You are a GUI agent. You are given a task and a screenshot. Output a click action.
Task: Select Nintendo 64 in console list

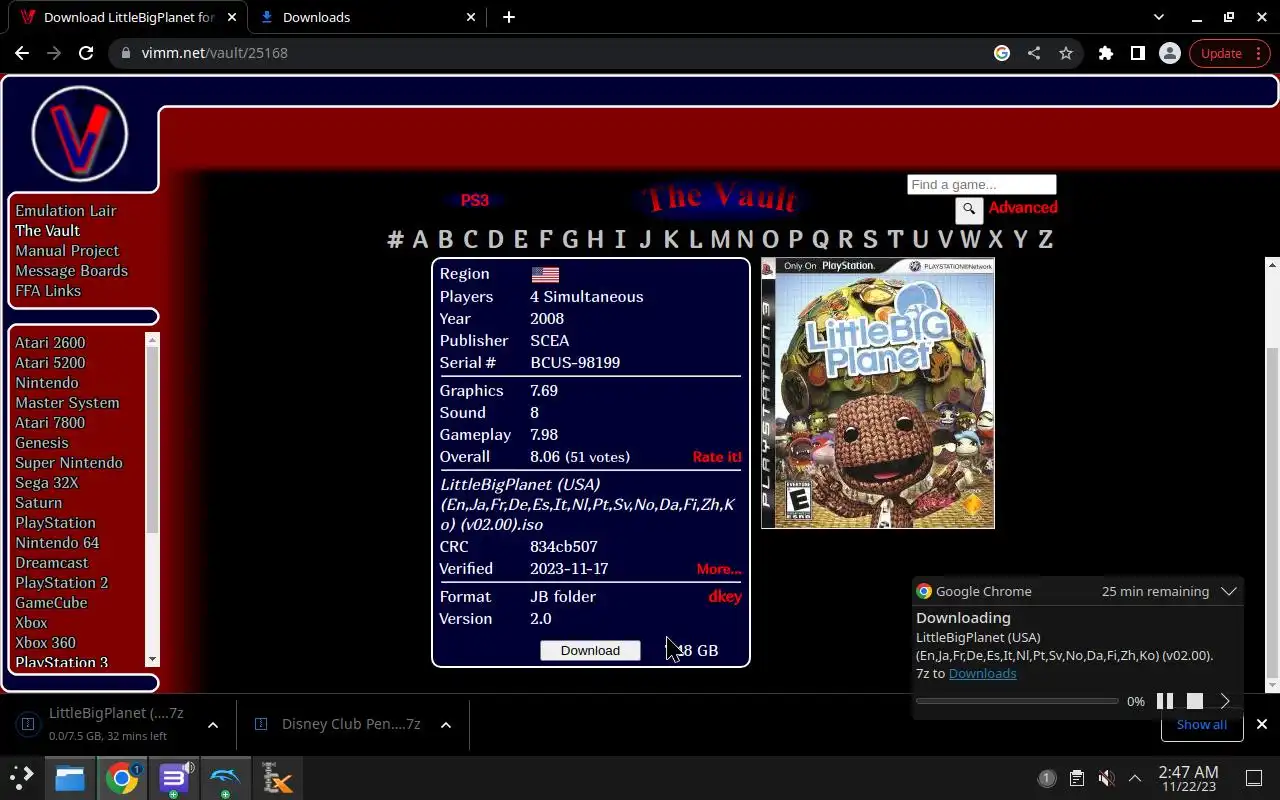coord(57,543)
